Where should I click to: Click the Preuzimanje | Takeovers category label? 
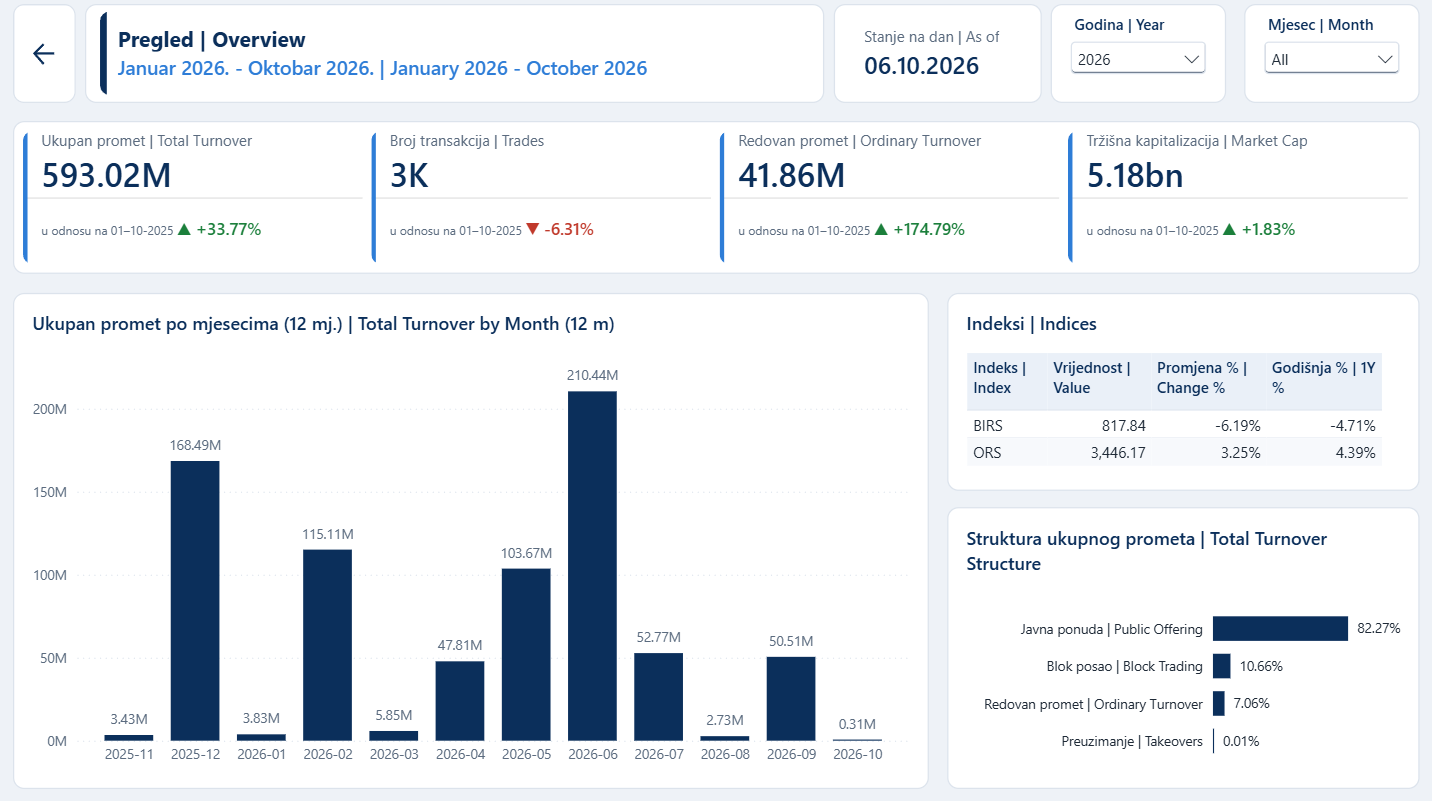(x=1132, y=741)
